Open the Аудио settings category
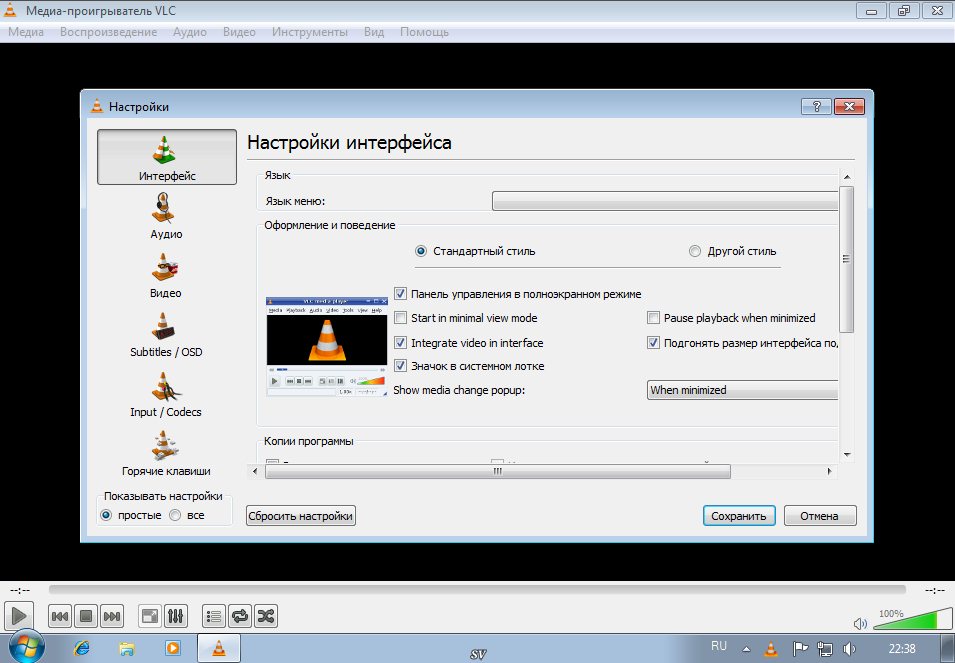 coord(166,215)
